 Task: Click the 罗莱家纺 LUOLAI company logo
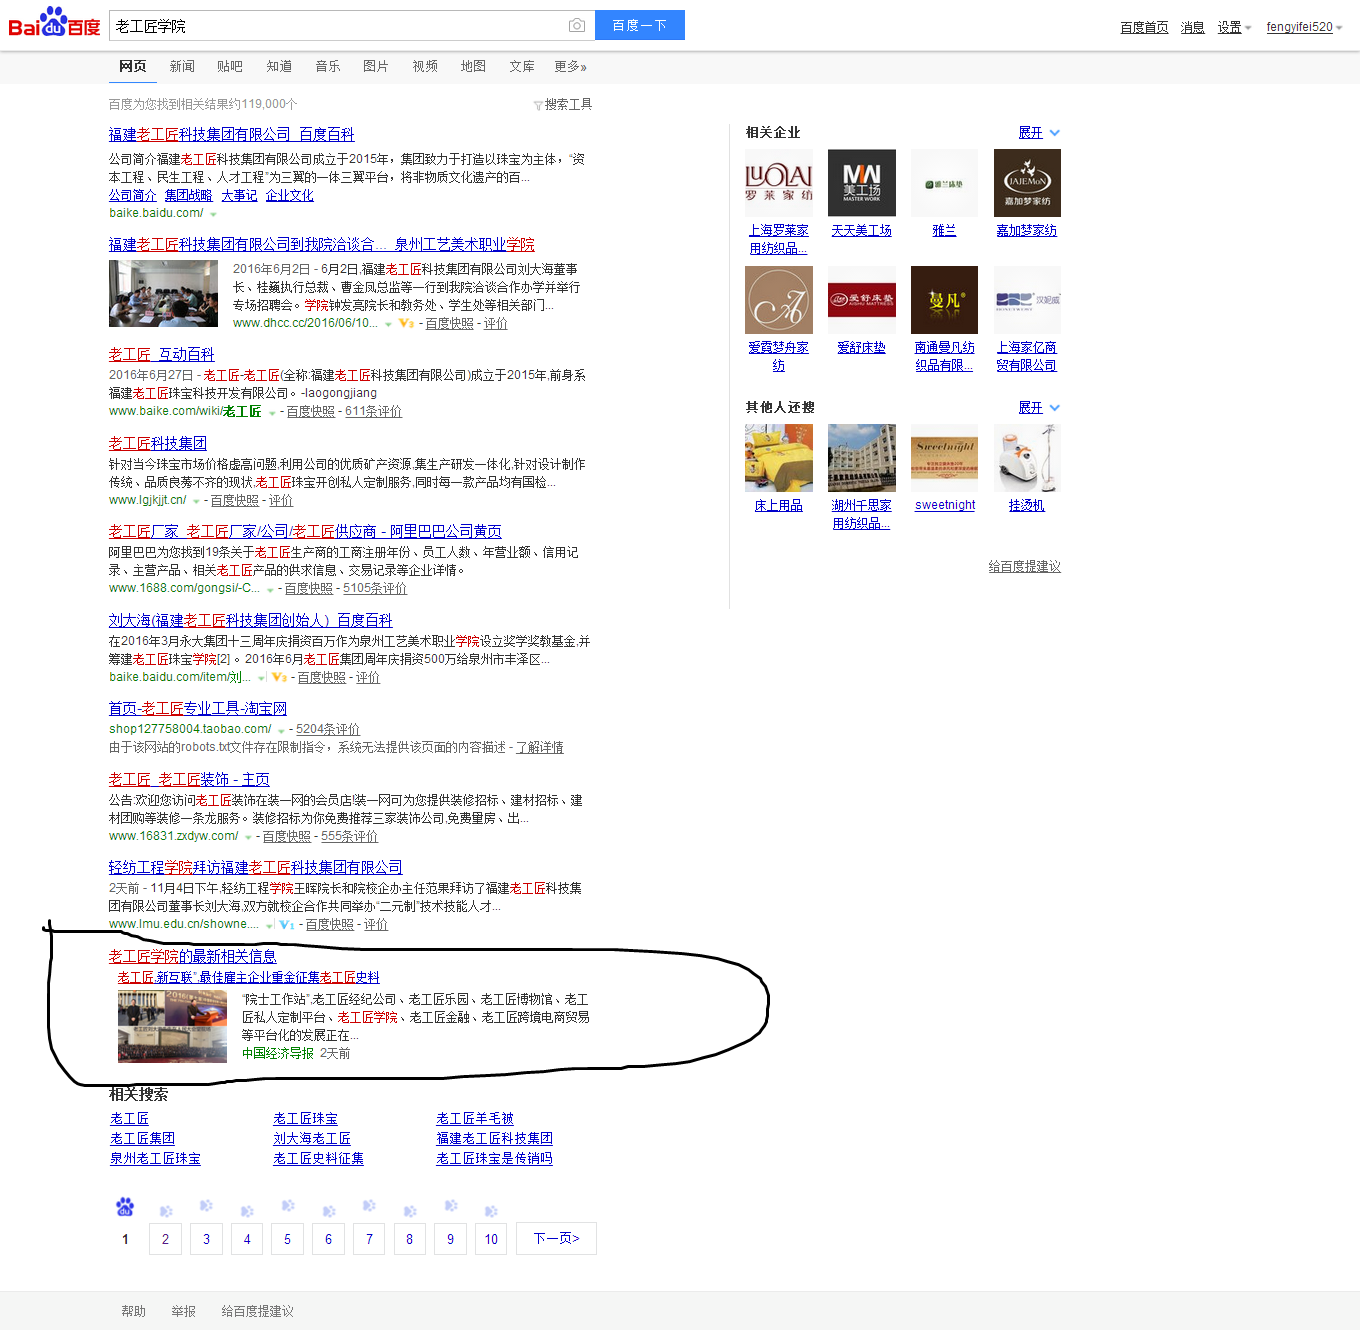pyautogui.click(x=778, y=183)
